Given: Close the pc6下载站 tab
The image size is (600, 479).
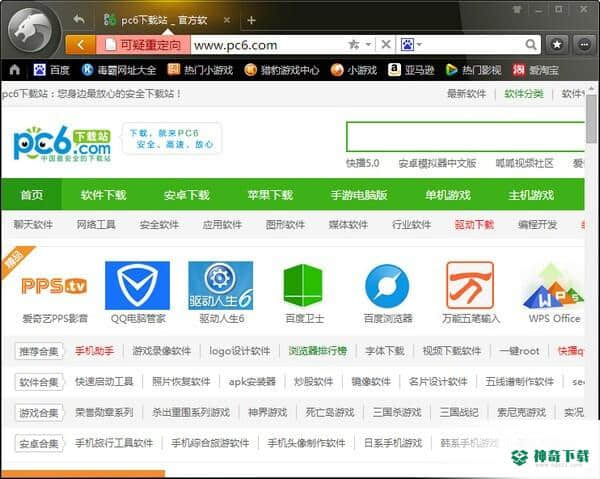Looking at the screenshot, I should pyautogui.click(x=227, y=20).
